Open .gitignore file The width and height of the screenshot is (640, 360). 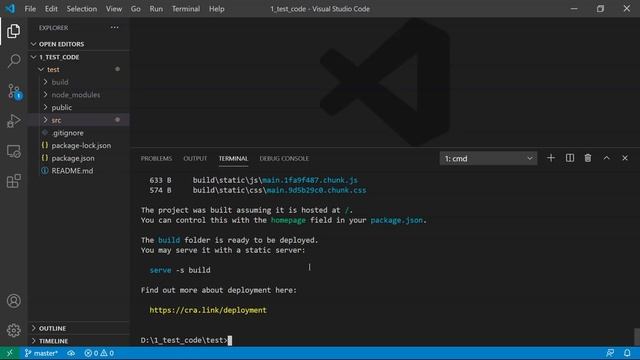coord(78,133)
